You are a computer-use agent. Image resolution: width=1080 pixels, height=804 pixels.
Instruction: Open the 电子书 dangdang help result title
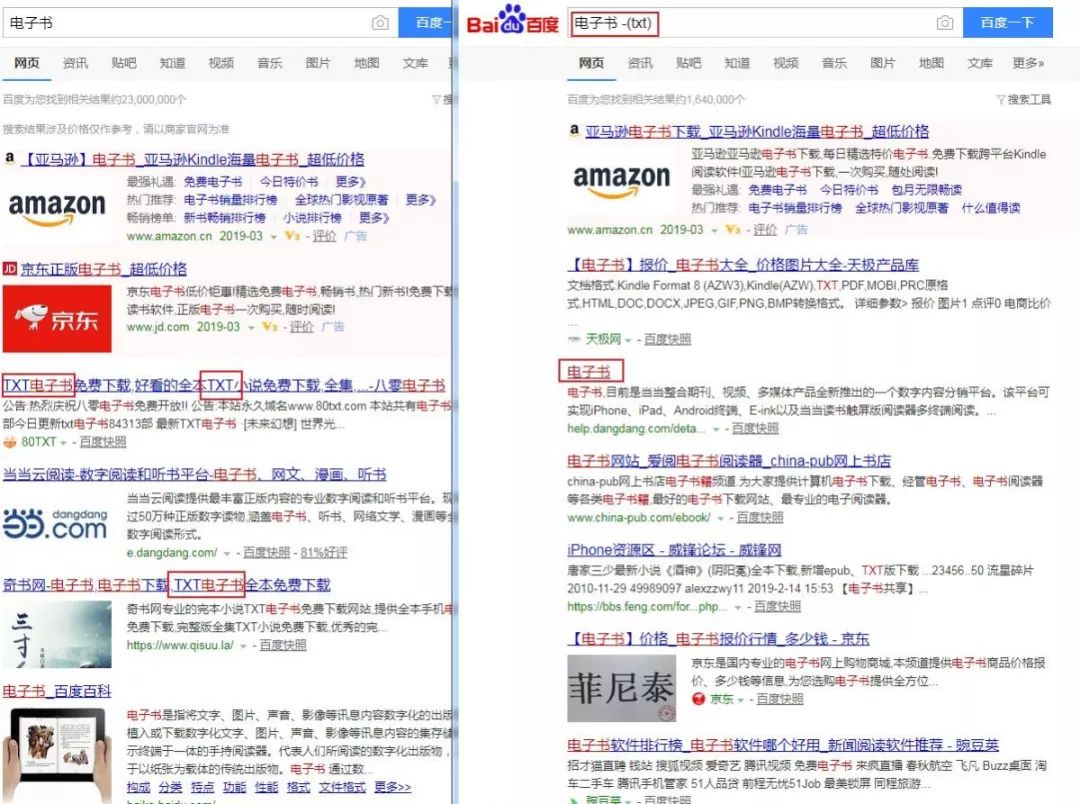[x=588, y=372]
